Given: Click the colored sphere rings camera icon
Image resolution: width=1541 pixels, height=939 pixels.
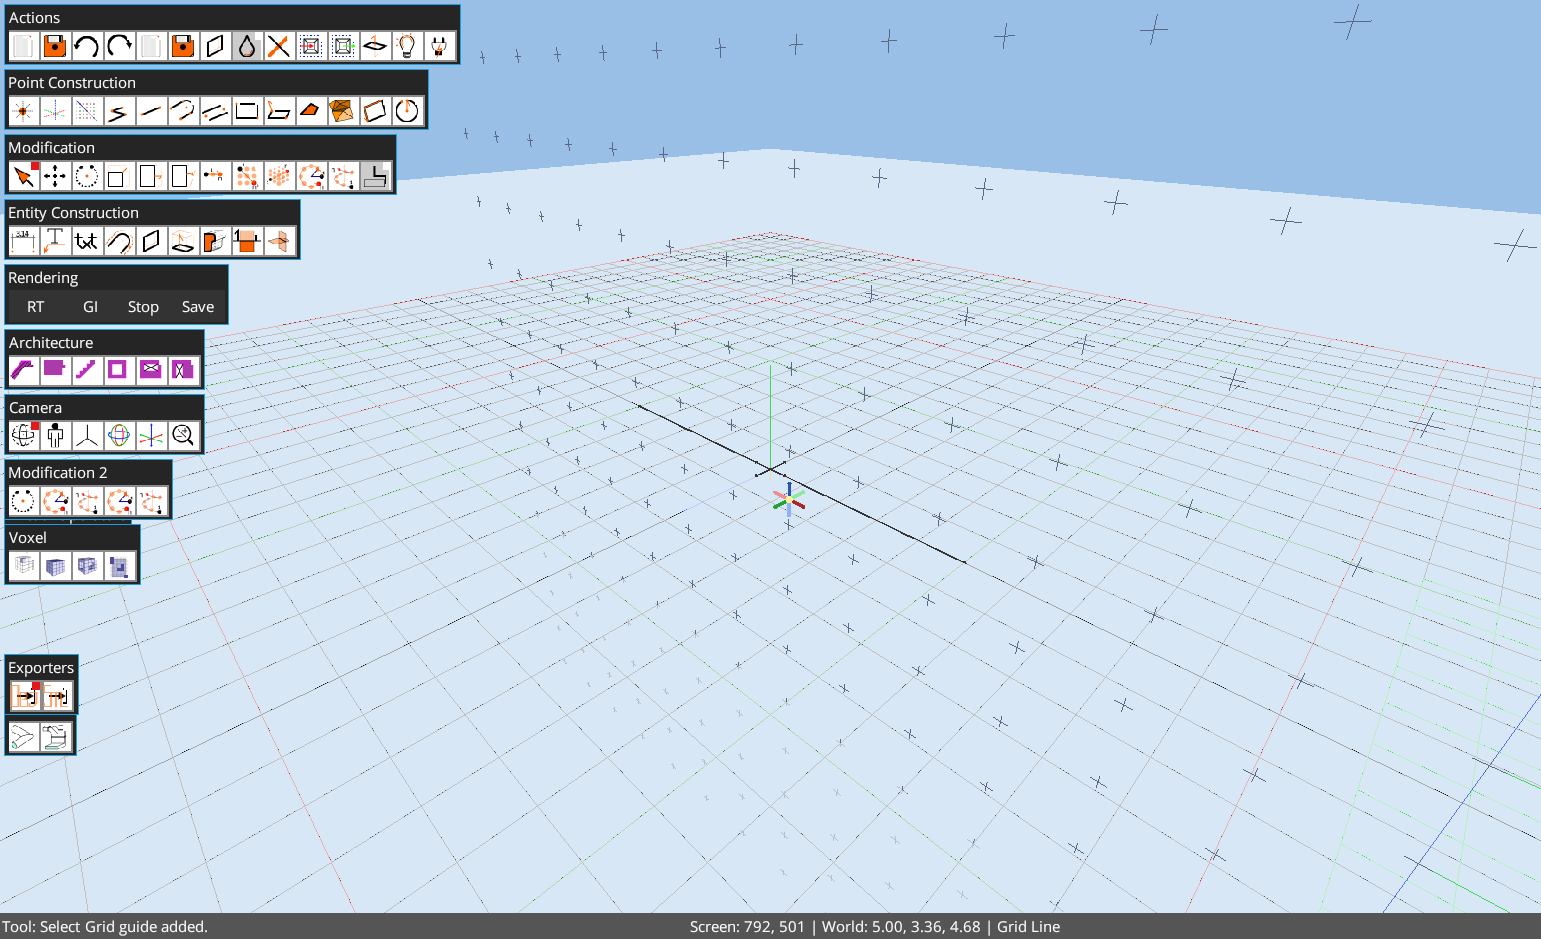Looking at the screenshot, I should [119, 436].
